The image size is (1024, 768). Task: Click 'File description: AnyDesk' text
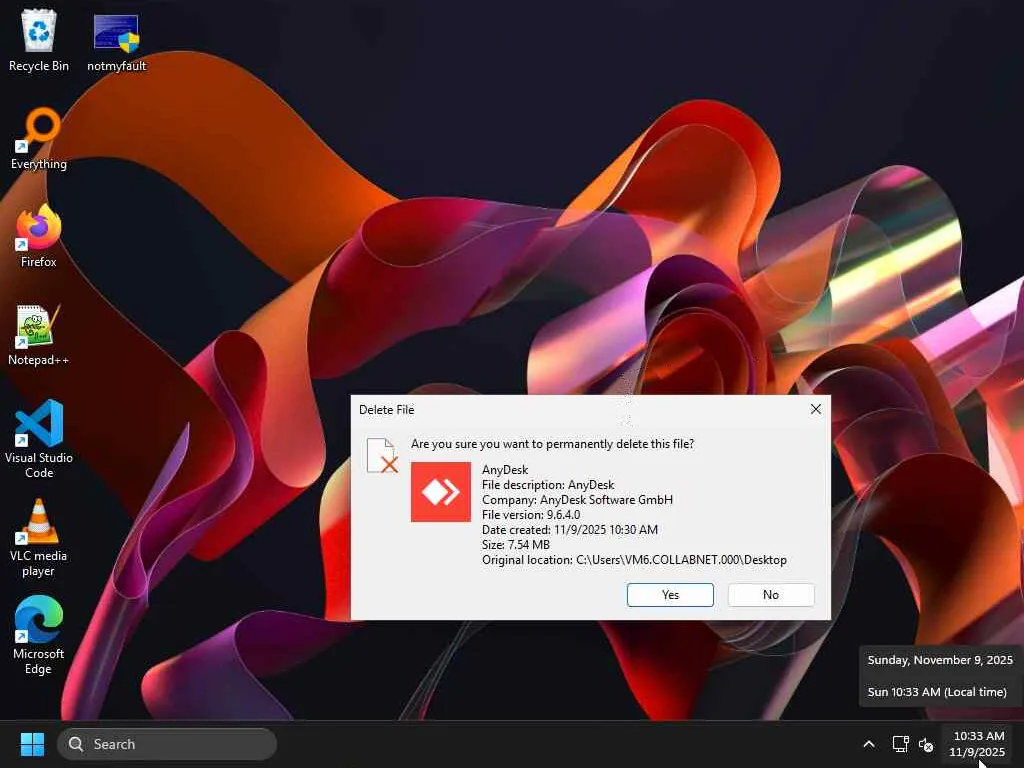point(548,485)
